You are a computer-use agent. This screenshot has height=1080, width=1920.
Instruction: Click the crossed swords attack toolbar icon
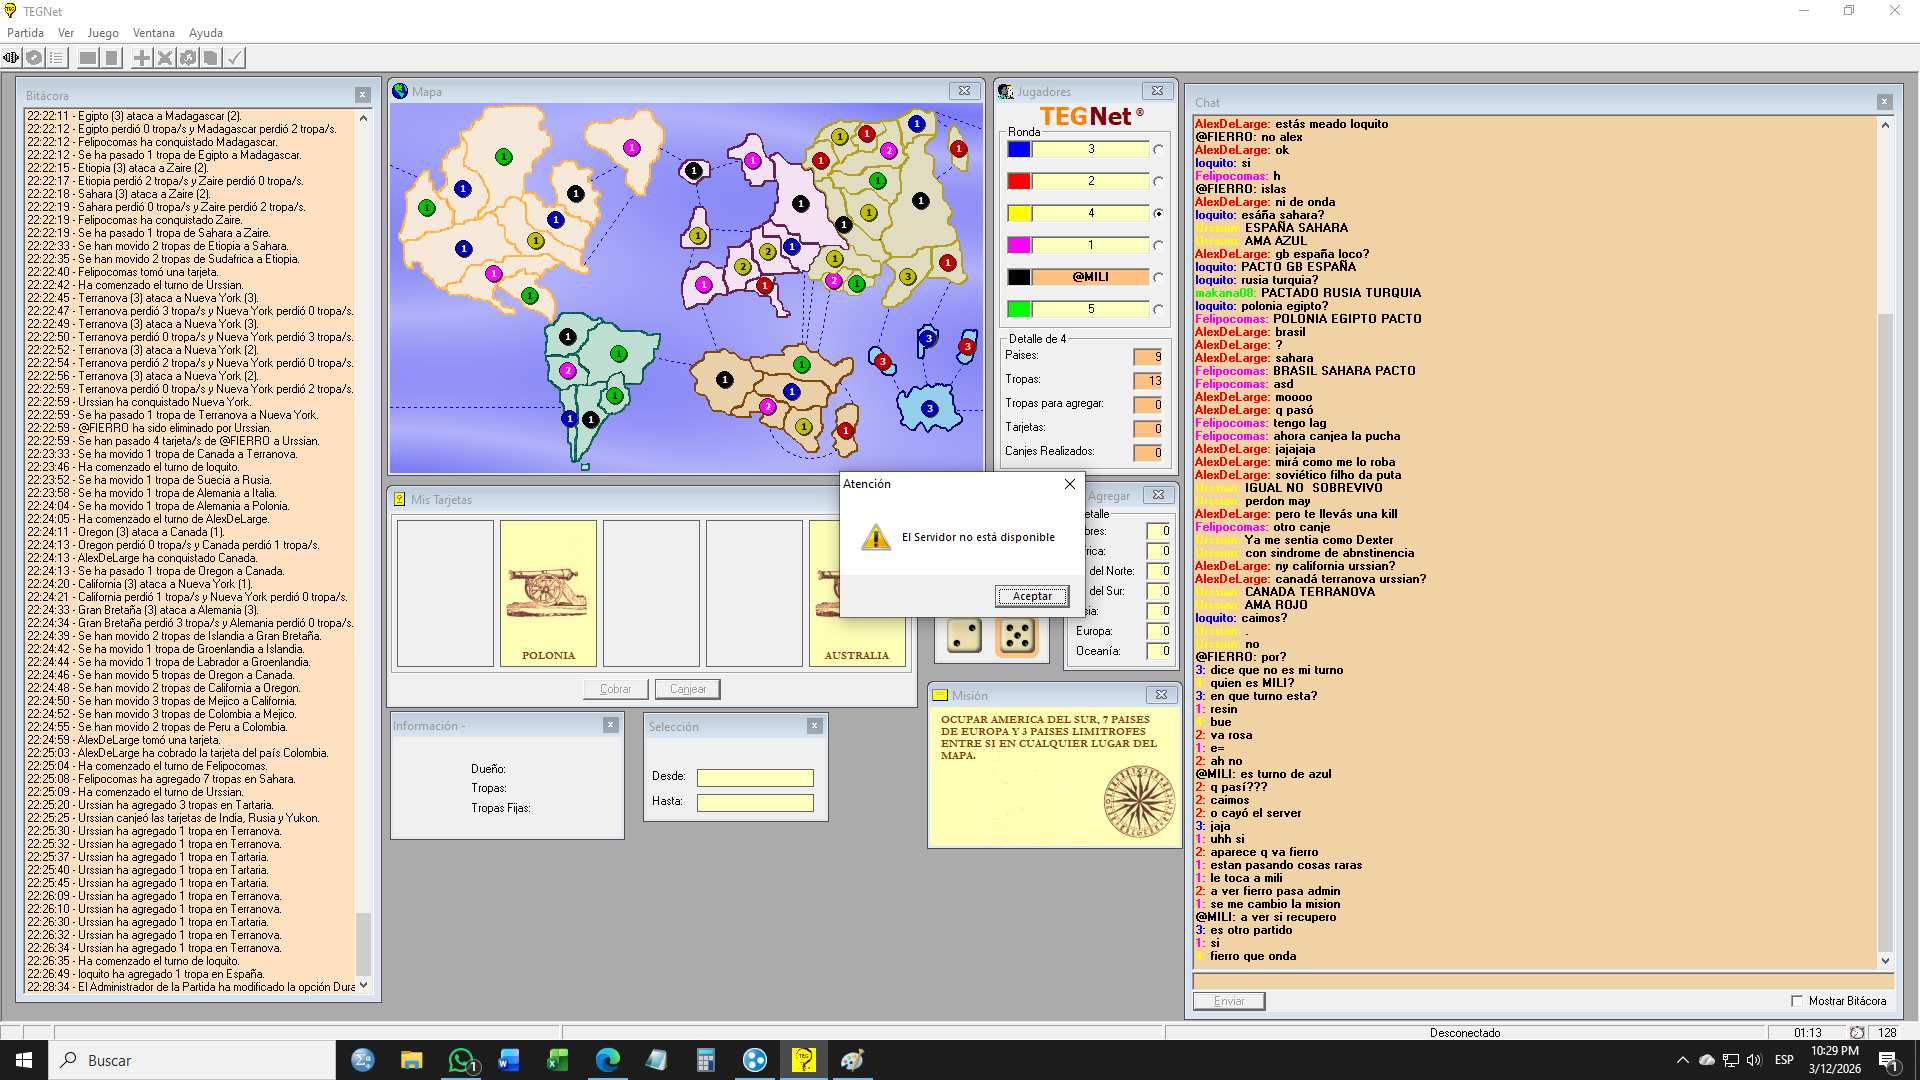click(165, 58)
